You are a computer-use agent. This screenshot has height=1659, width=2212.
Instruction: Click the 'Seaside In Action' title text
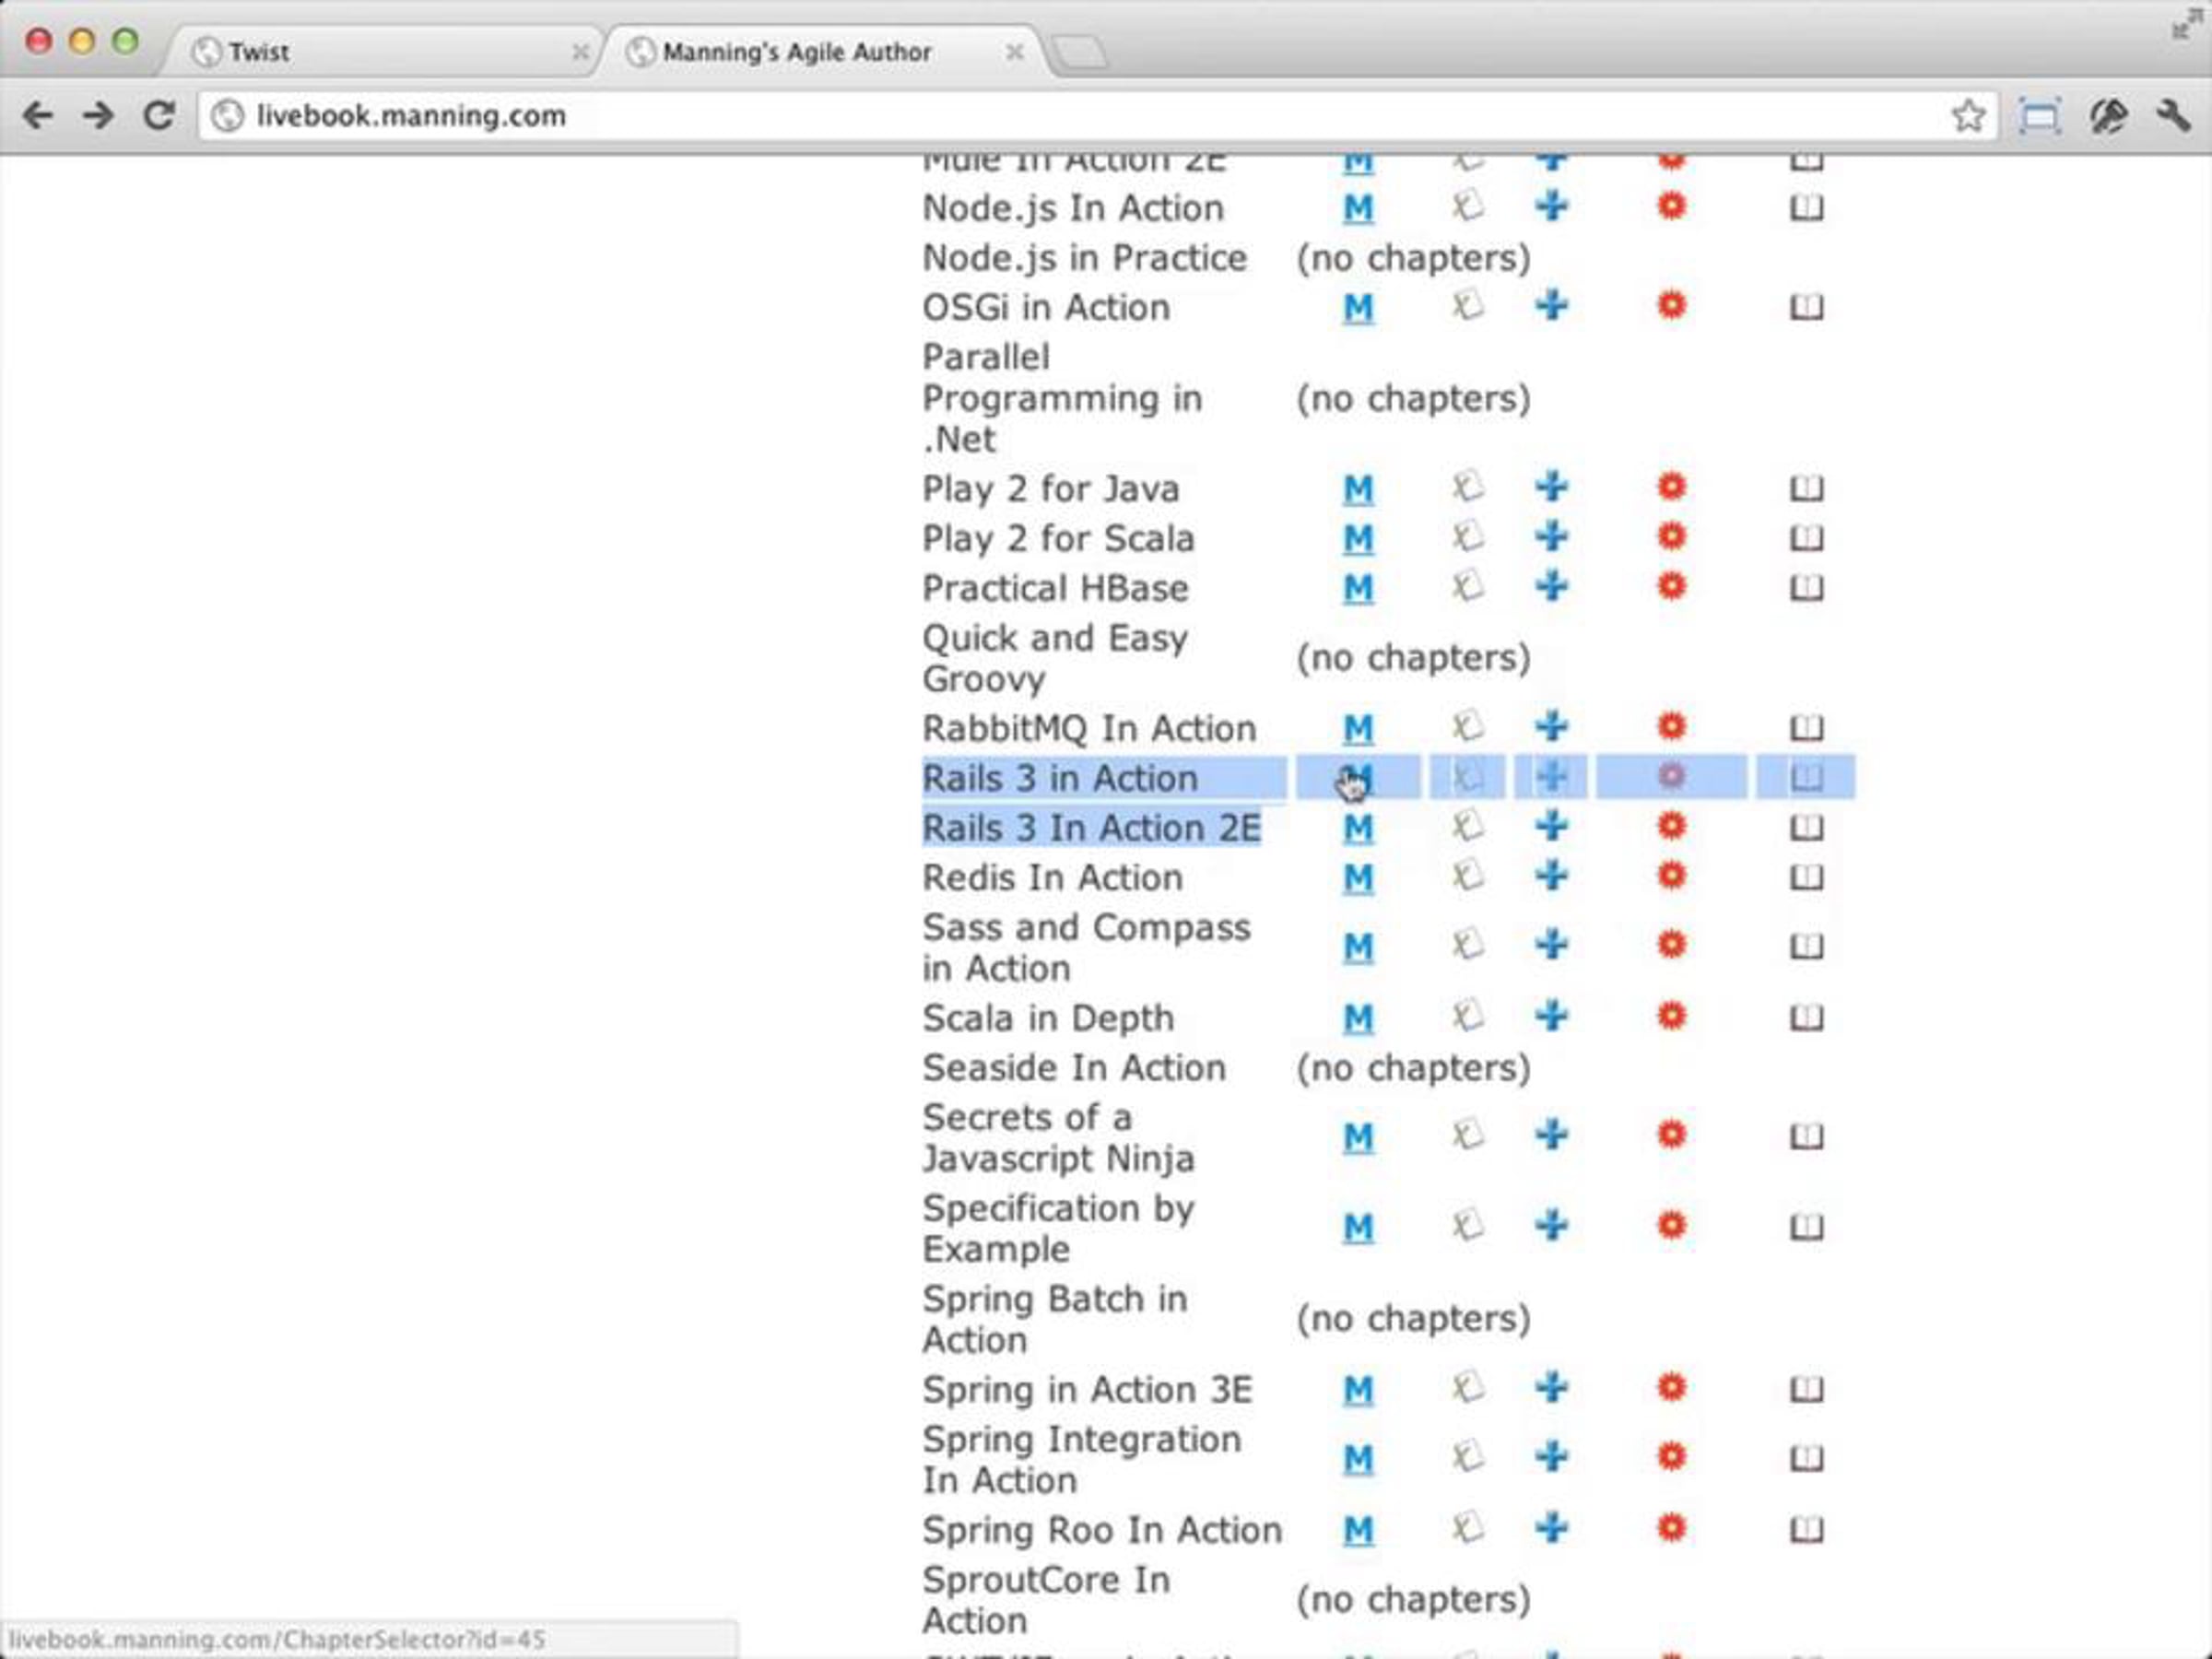pos(1074,1068)
